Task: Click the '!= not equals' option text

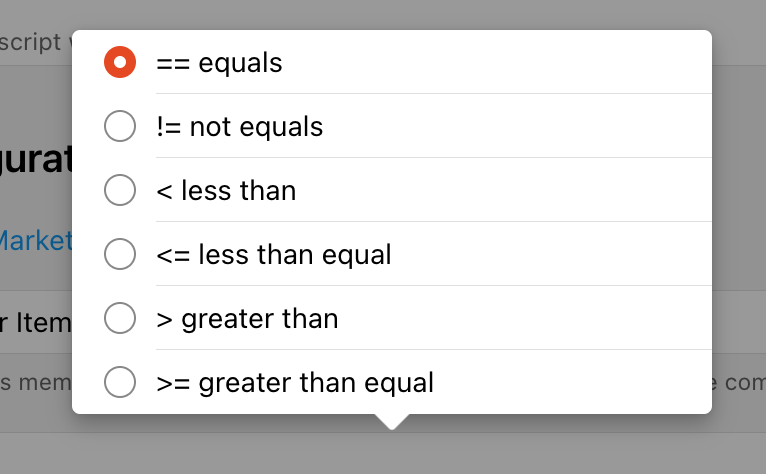Action: 240,127
